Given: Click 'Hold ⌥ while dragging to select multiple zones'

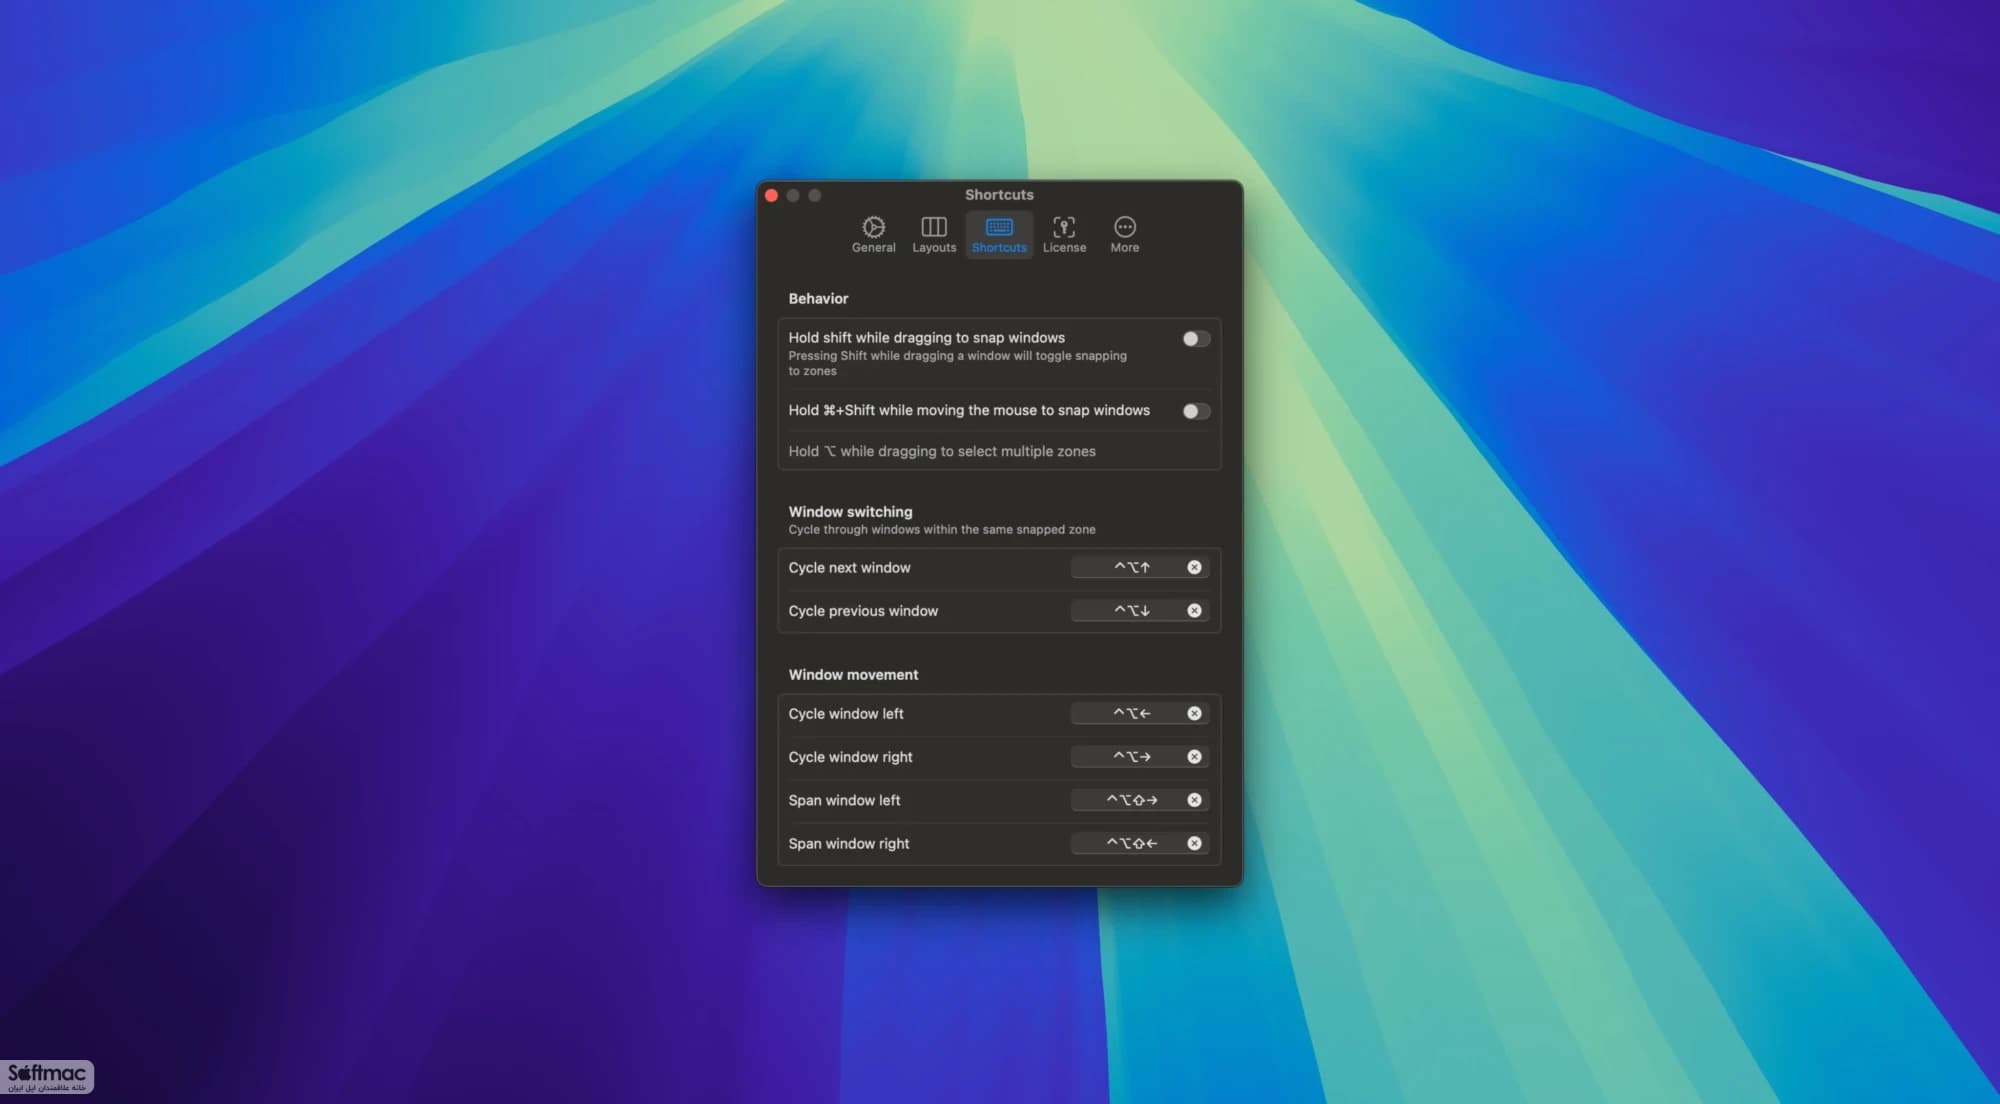Looking at the screenshot, I should pos(942,451).
